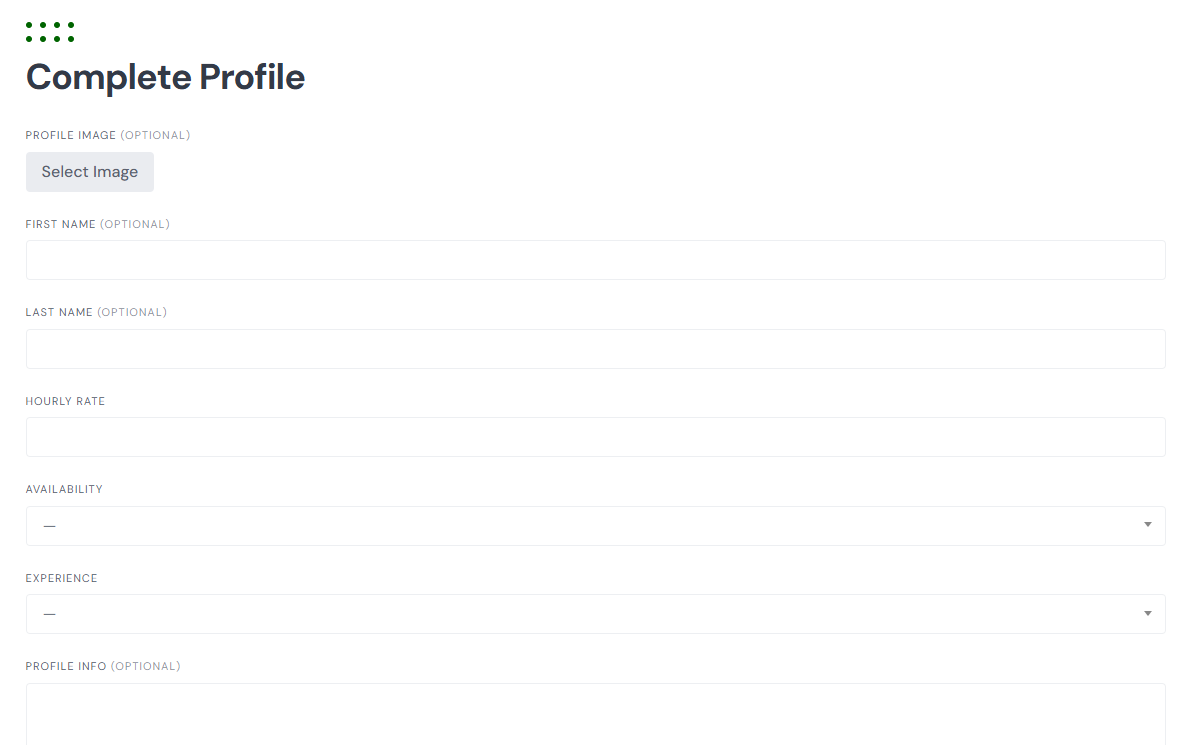This screenshot has height=745, width=1181.
Task: Open the Availability dropdown field
Action: click(x=595, y=526)
